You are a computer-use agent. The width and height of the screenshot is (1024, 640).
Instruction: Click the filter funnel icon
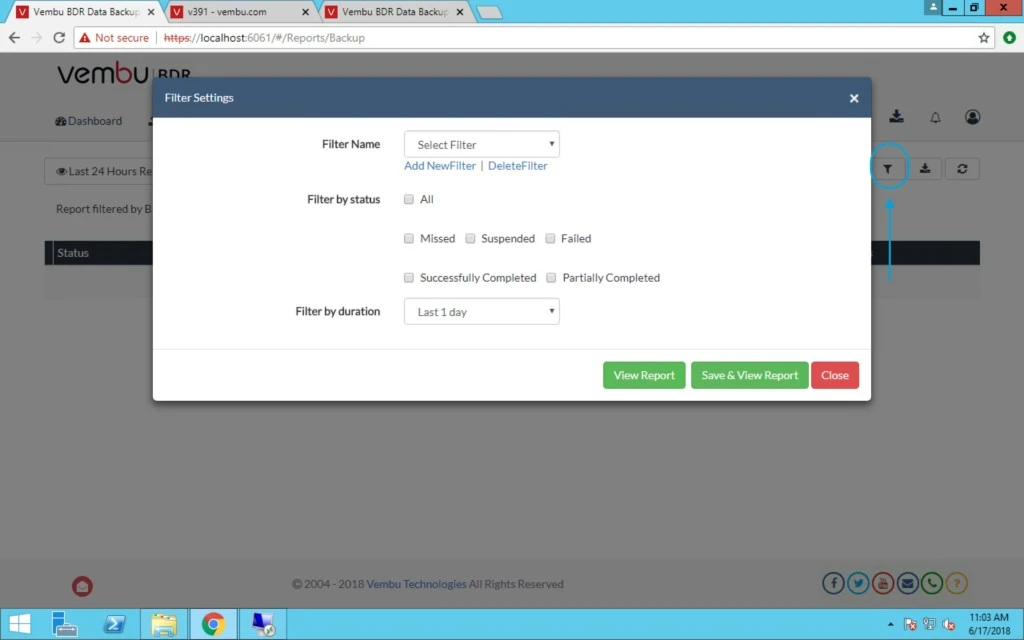pyautogui.click(x=888, y=169)
